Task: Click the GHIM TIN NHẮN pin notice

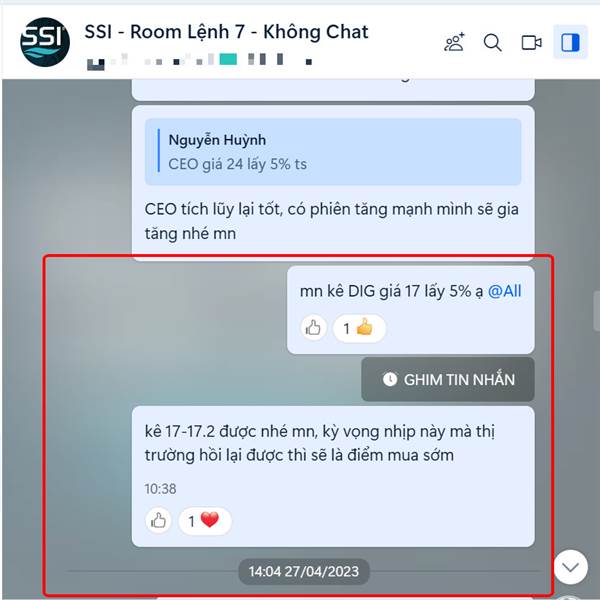Action: [448, 379]
